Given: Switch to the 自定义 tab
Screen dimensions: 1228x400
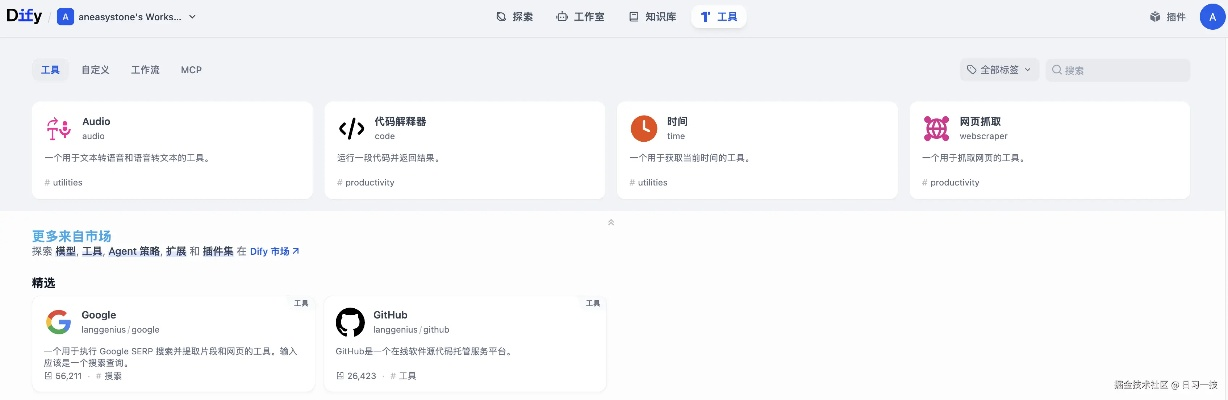Looking at the screenshot, I should click(x=95, y=70).
